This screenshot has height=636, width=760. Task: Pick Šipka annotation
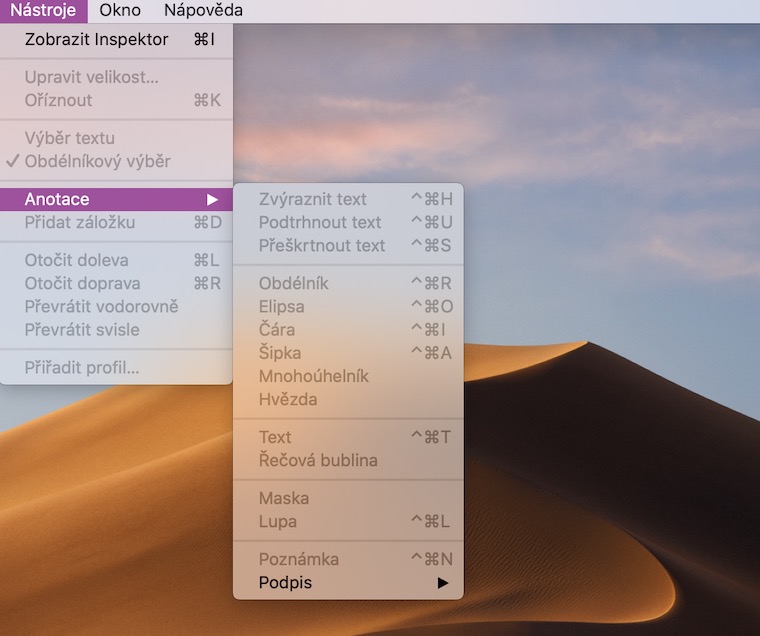[348, 353]
